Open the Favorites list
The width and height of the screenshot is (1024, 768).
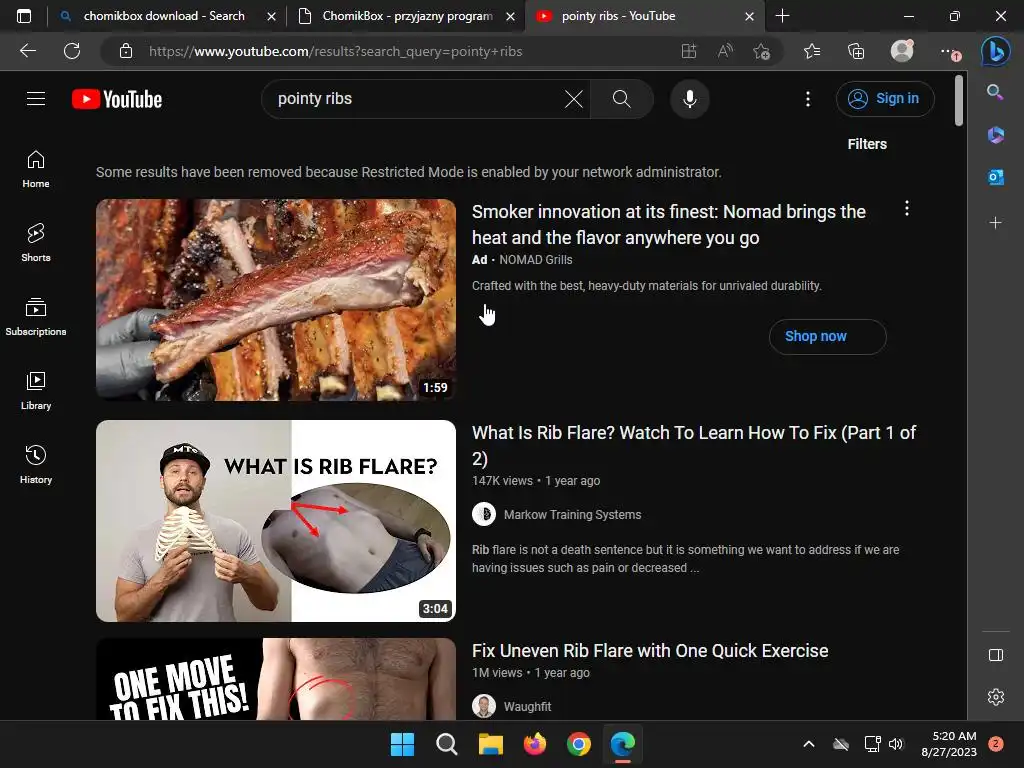[812, 51]
